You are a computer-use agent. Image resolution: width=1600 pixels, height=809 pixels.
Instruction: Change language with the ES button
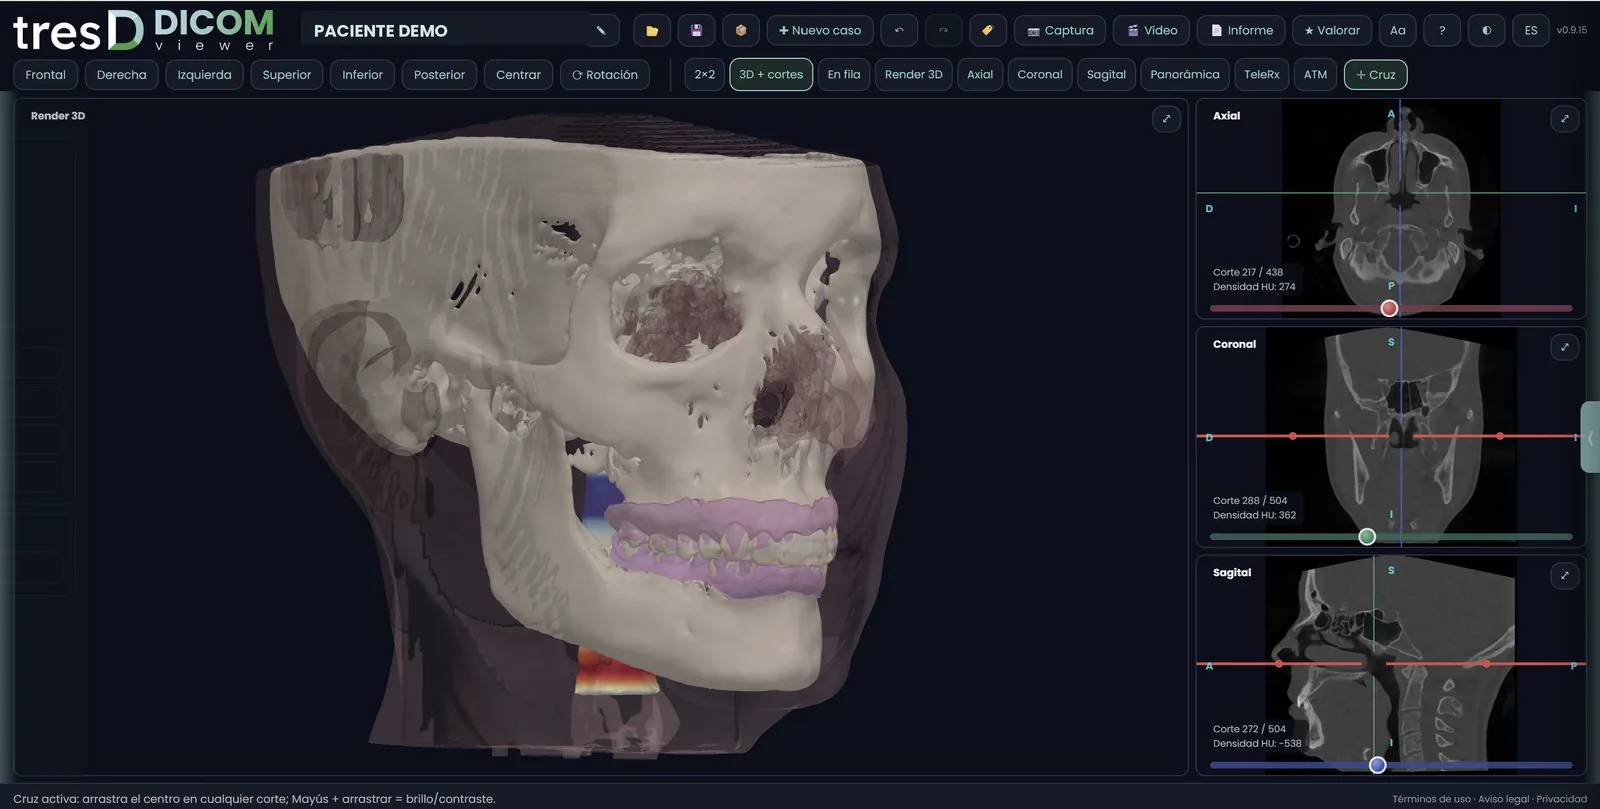coord(1531,30)
